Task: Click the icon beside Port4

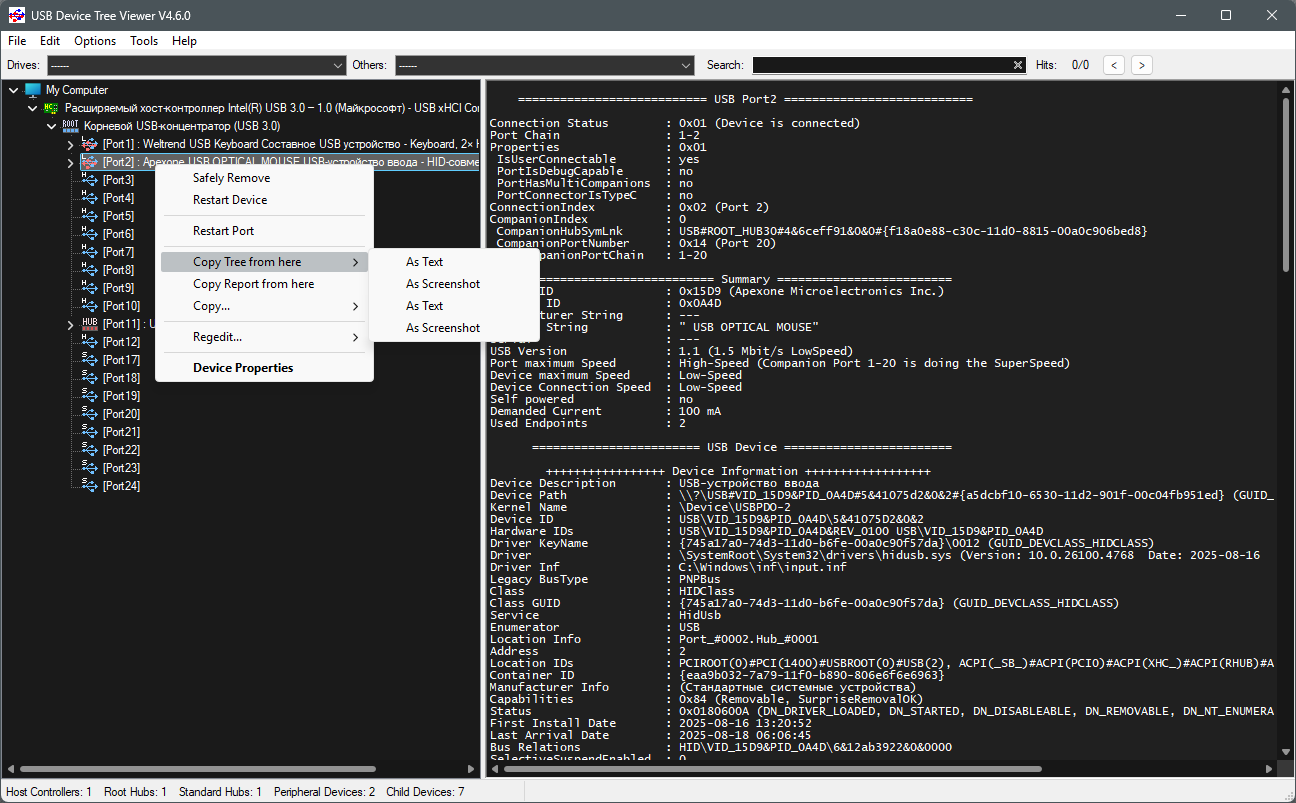Action: click(x=89, y=198)
